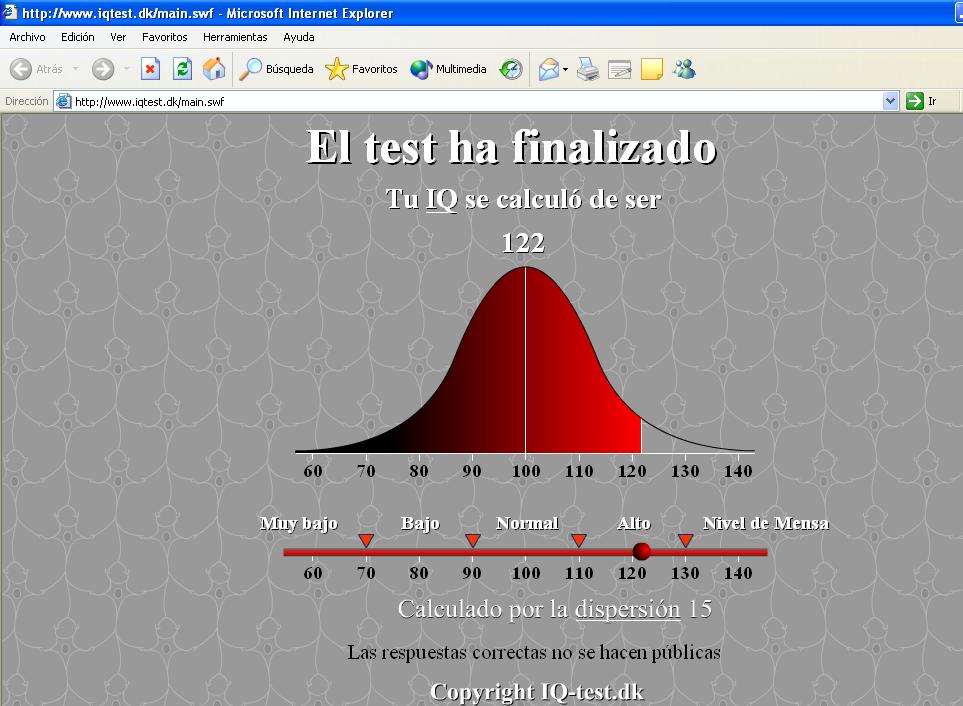This screenshot has width=963, height=706.
Task: Launch Messenger people icon
Action: coord(684,69)
